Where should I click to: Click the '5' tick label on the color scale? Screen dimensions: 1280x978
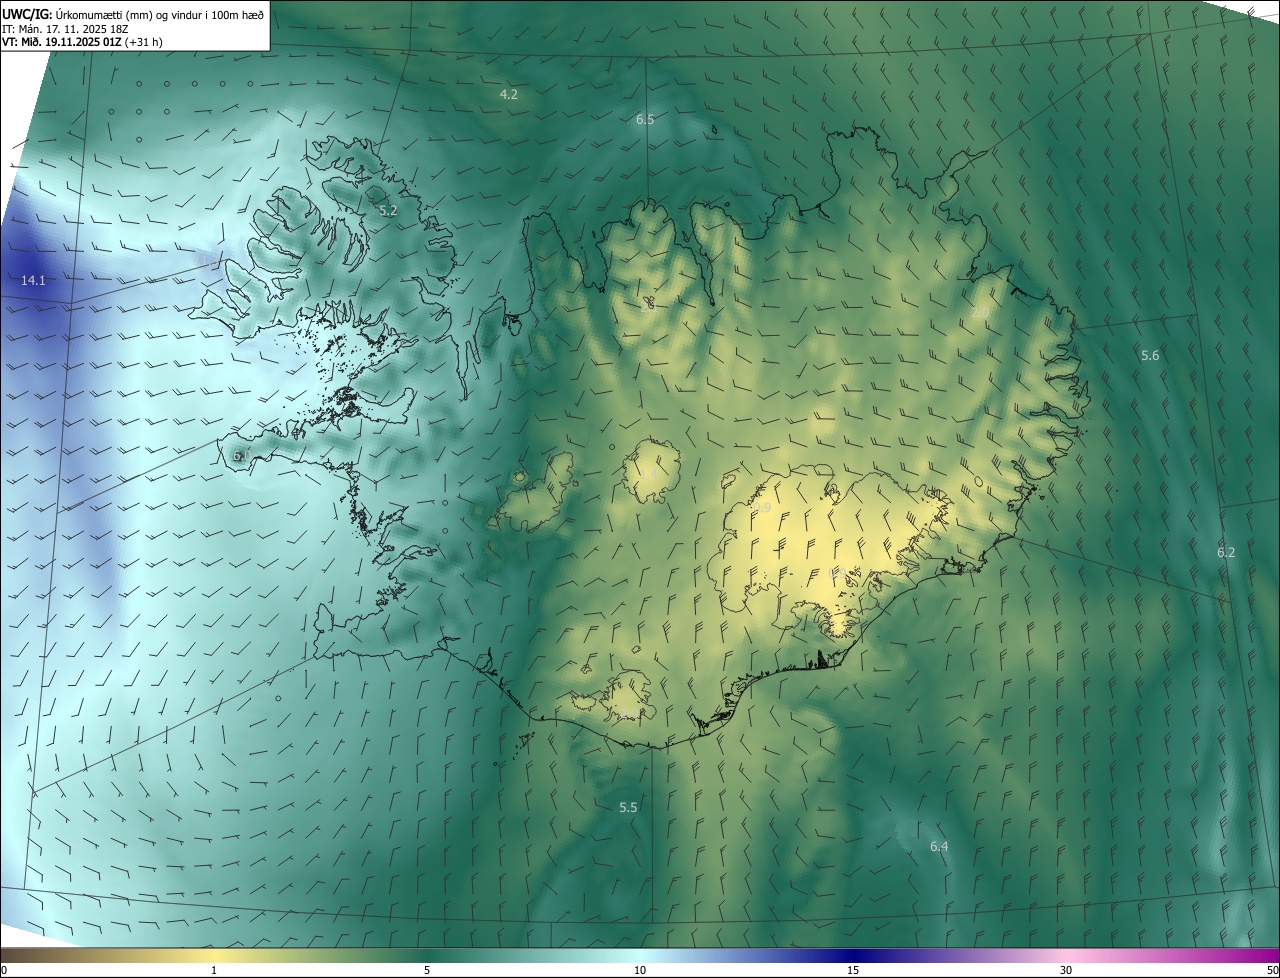click(427, 970)
